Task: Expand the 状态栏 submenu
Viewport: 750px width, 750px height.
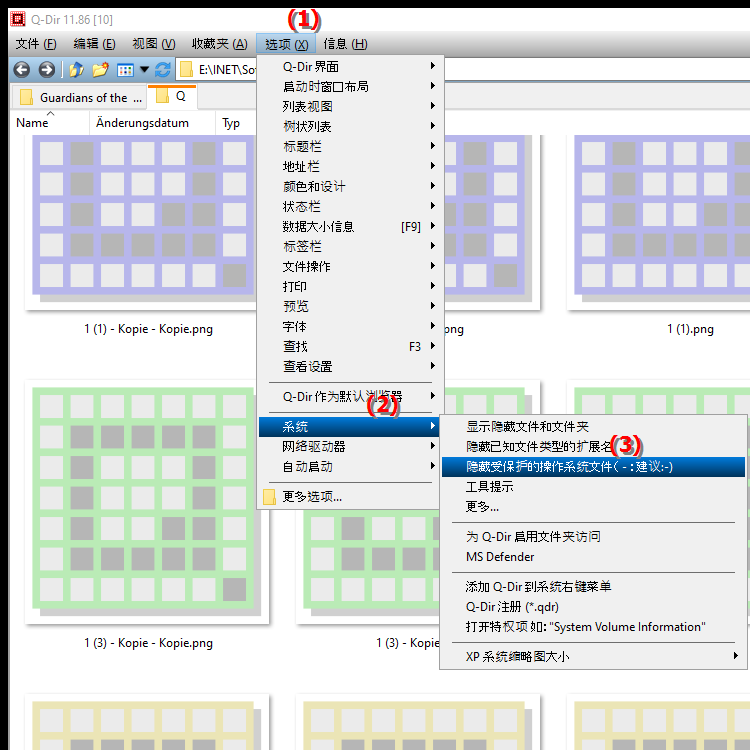Action: coord(351,206)
